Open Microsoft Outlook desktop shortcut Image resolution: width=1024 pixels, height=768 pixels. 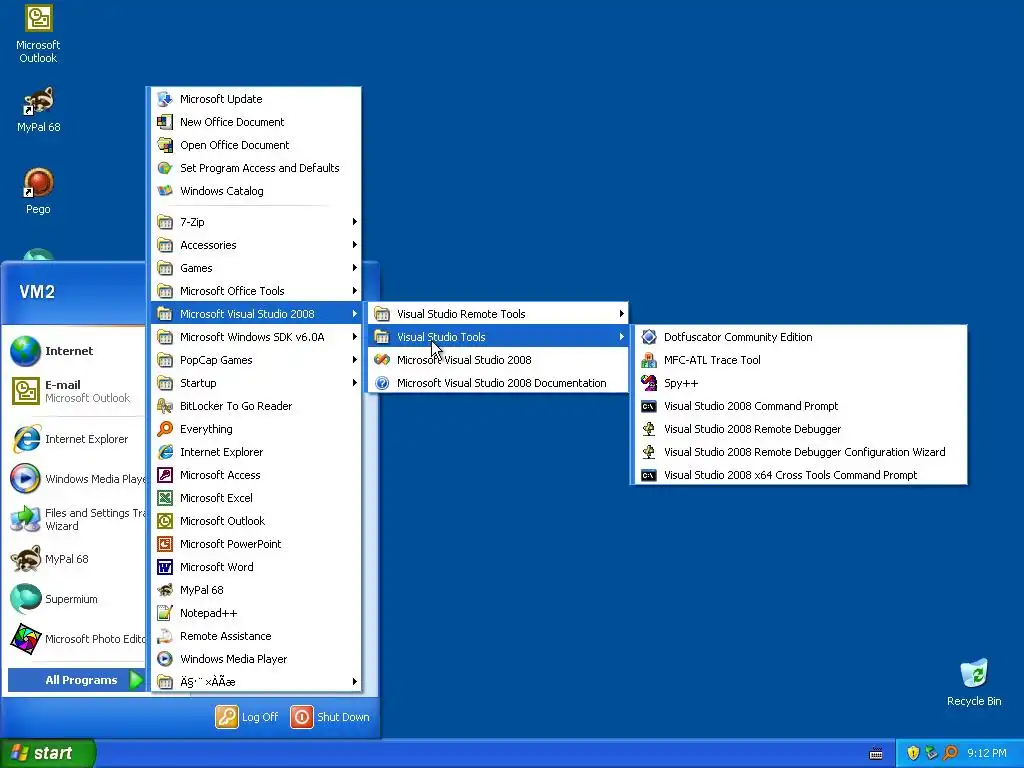coord(38,34)
